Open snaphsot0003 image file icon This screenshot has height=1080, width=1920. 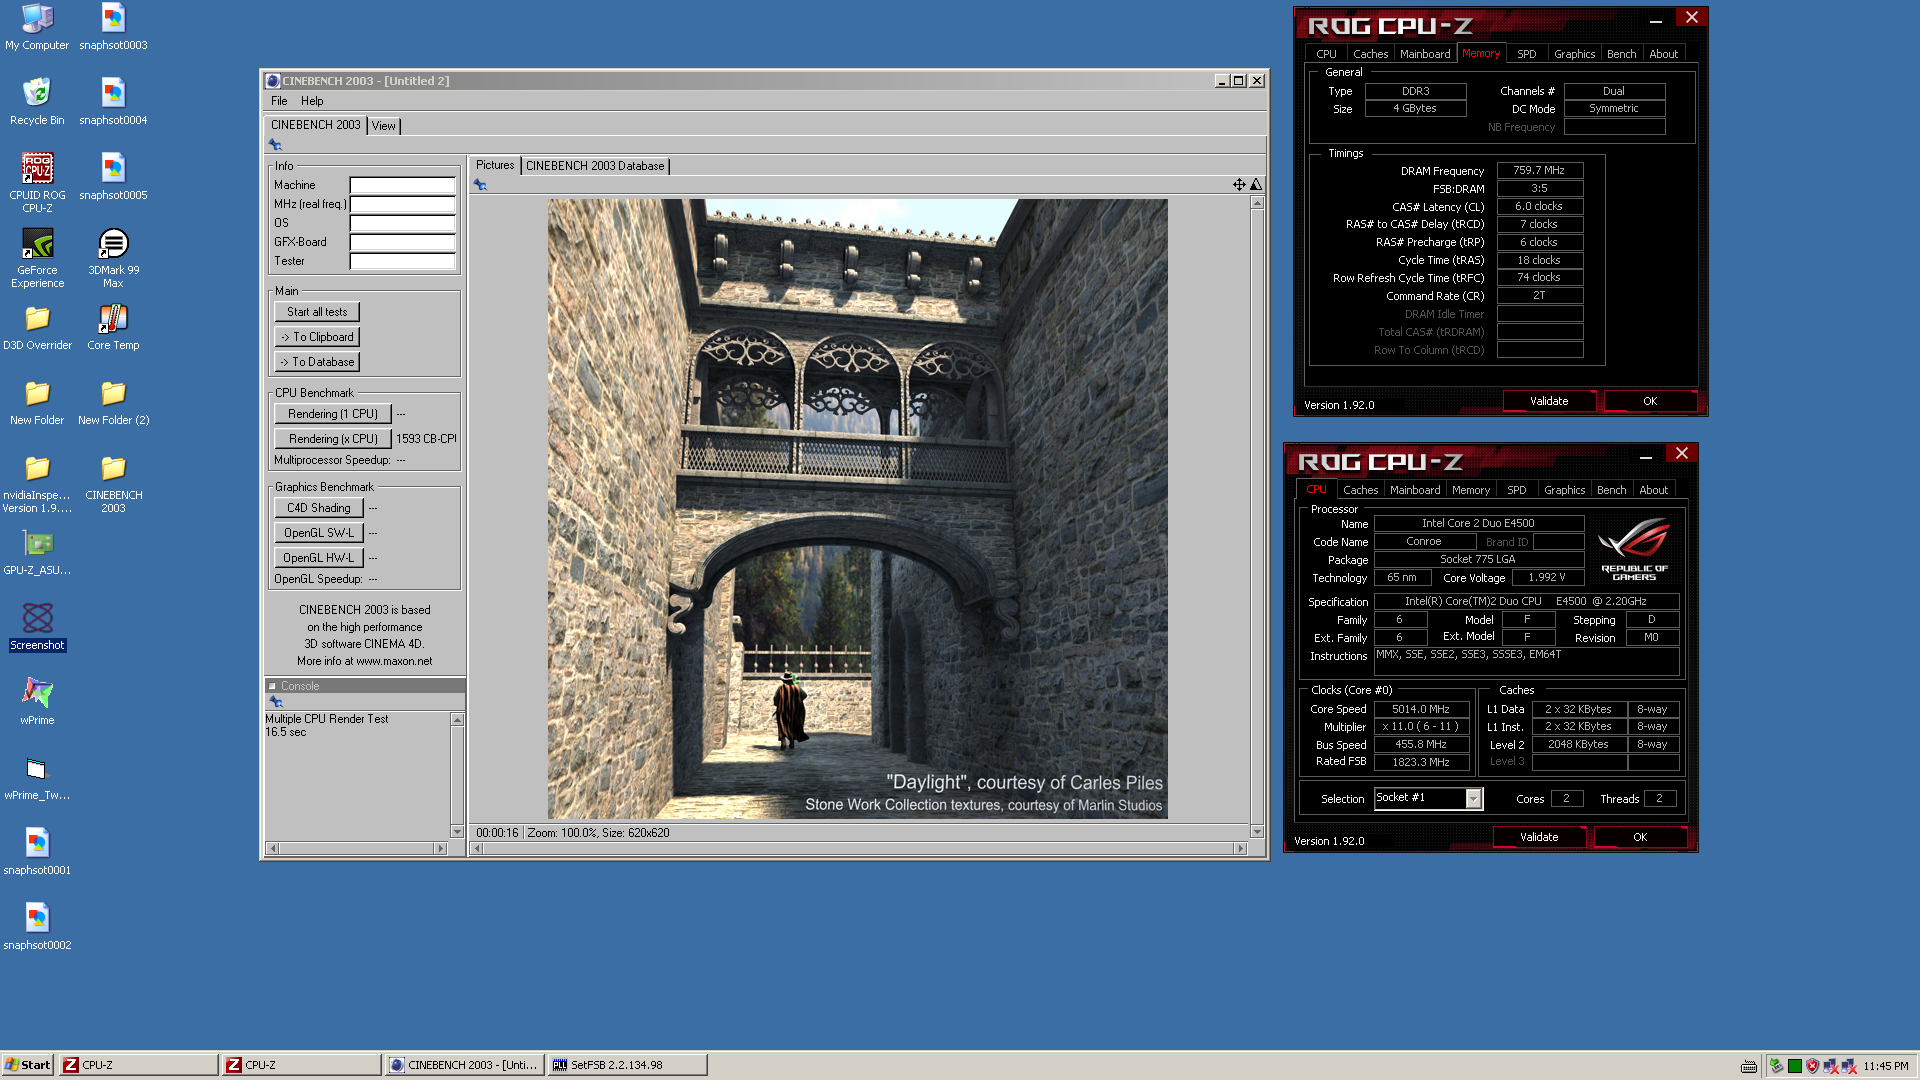(x=113, y=27)
